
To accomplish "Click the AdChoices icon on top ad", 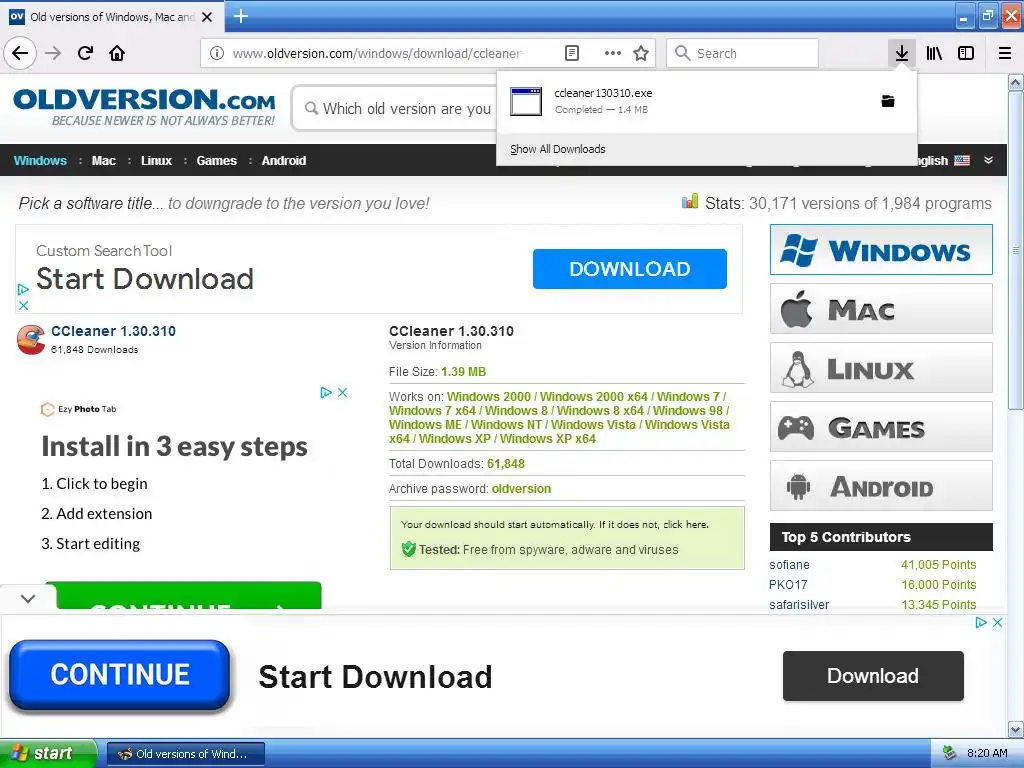I will pos(24,289).
